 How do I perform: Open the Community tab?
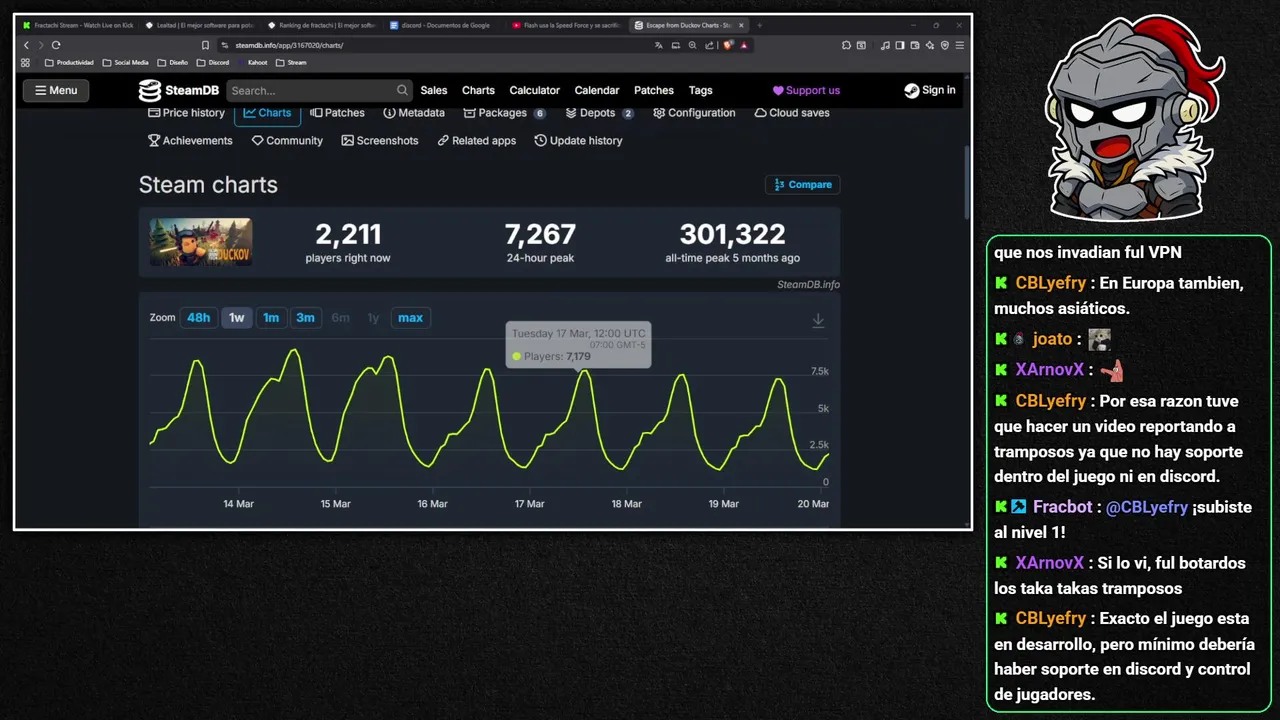[x=287, y=141]
